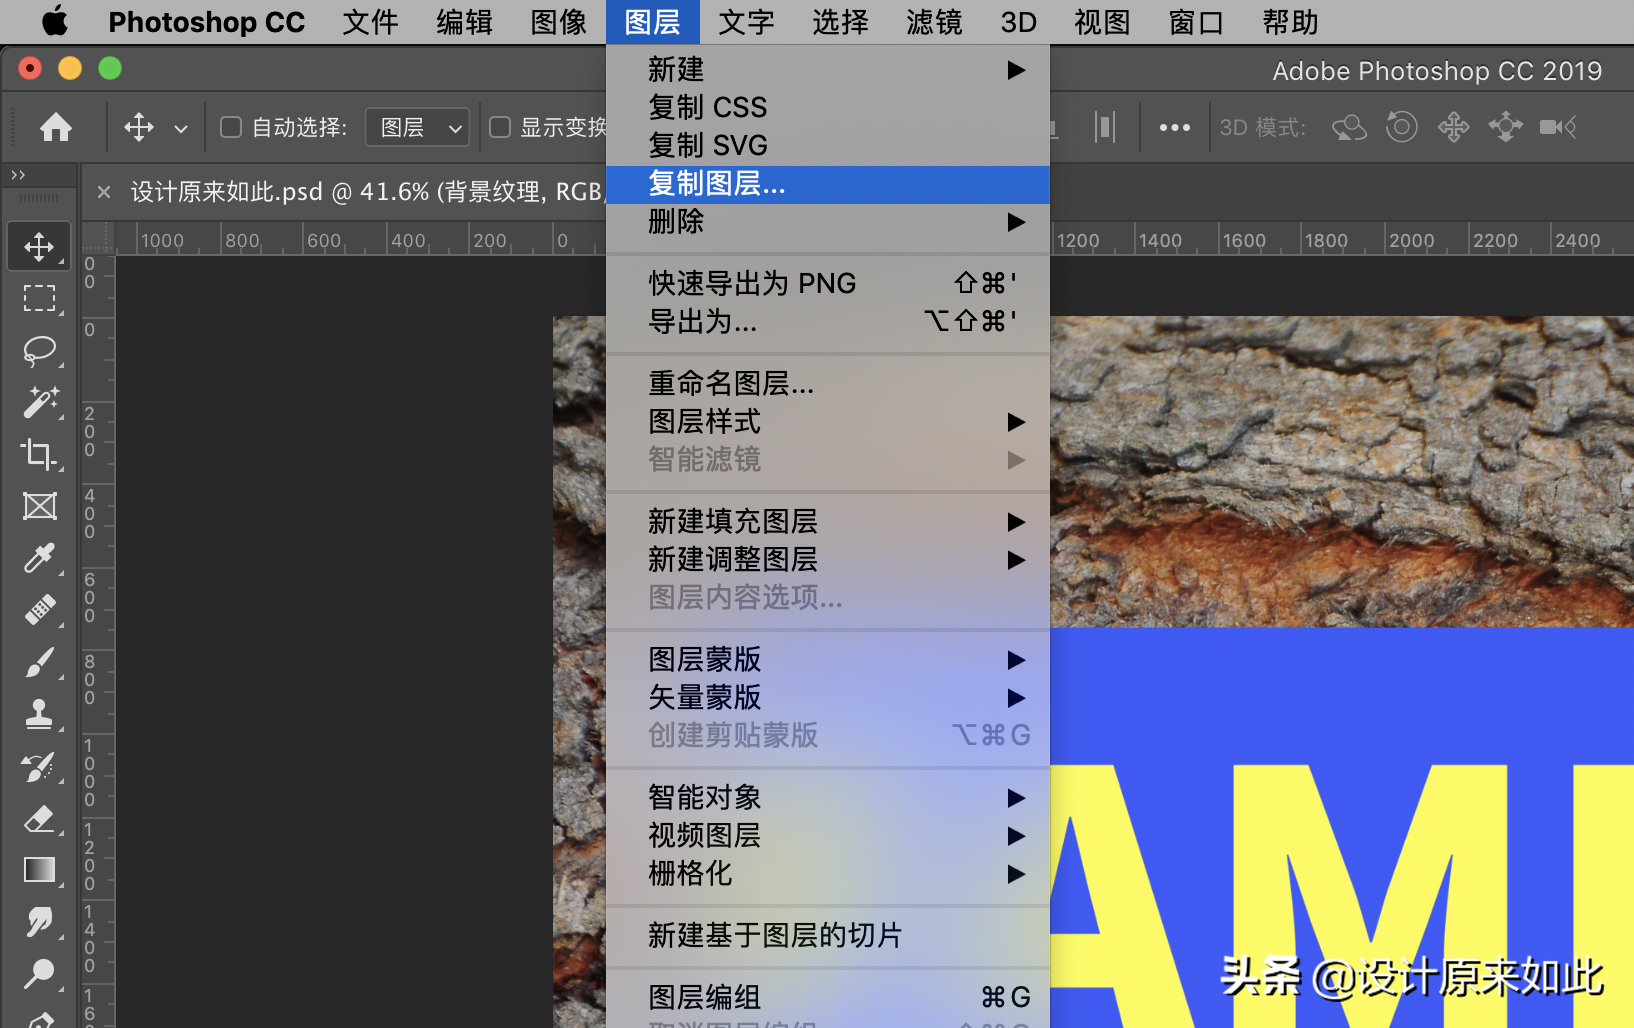This screenshot has width=1634, height=1028.
Task: Select the Frame tool
Action: [x=39, y=506]
